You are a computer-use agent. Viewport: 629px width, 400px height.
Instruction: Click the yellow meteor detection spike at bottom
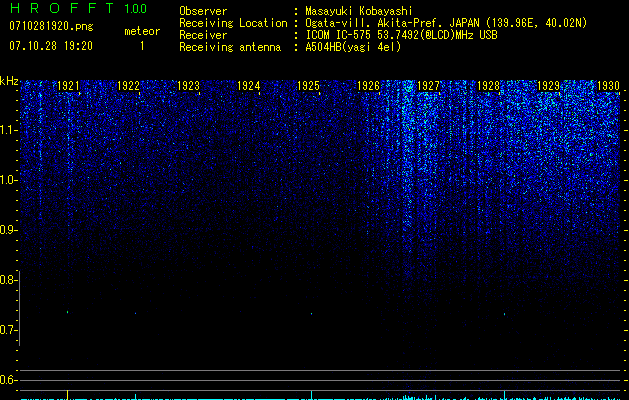pos(67,394)
